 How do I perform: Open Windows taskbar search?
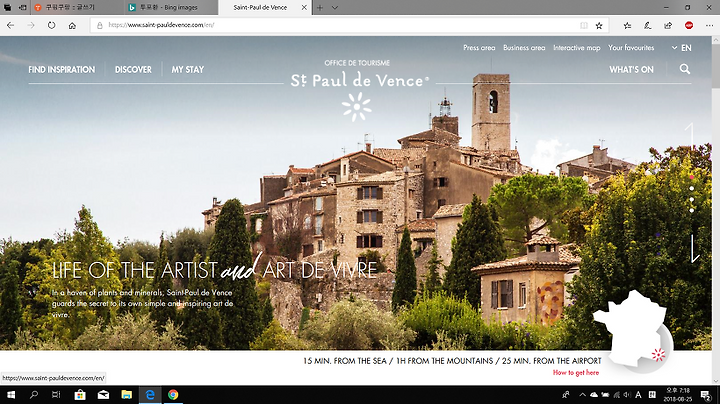[34, 394]
